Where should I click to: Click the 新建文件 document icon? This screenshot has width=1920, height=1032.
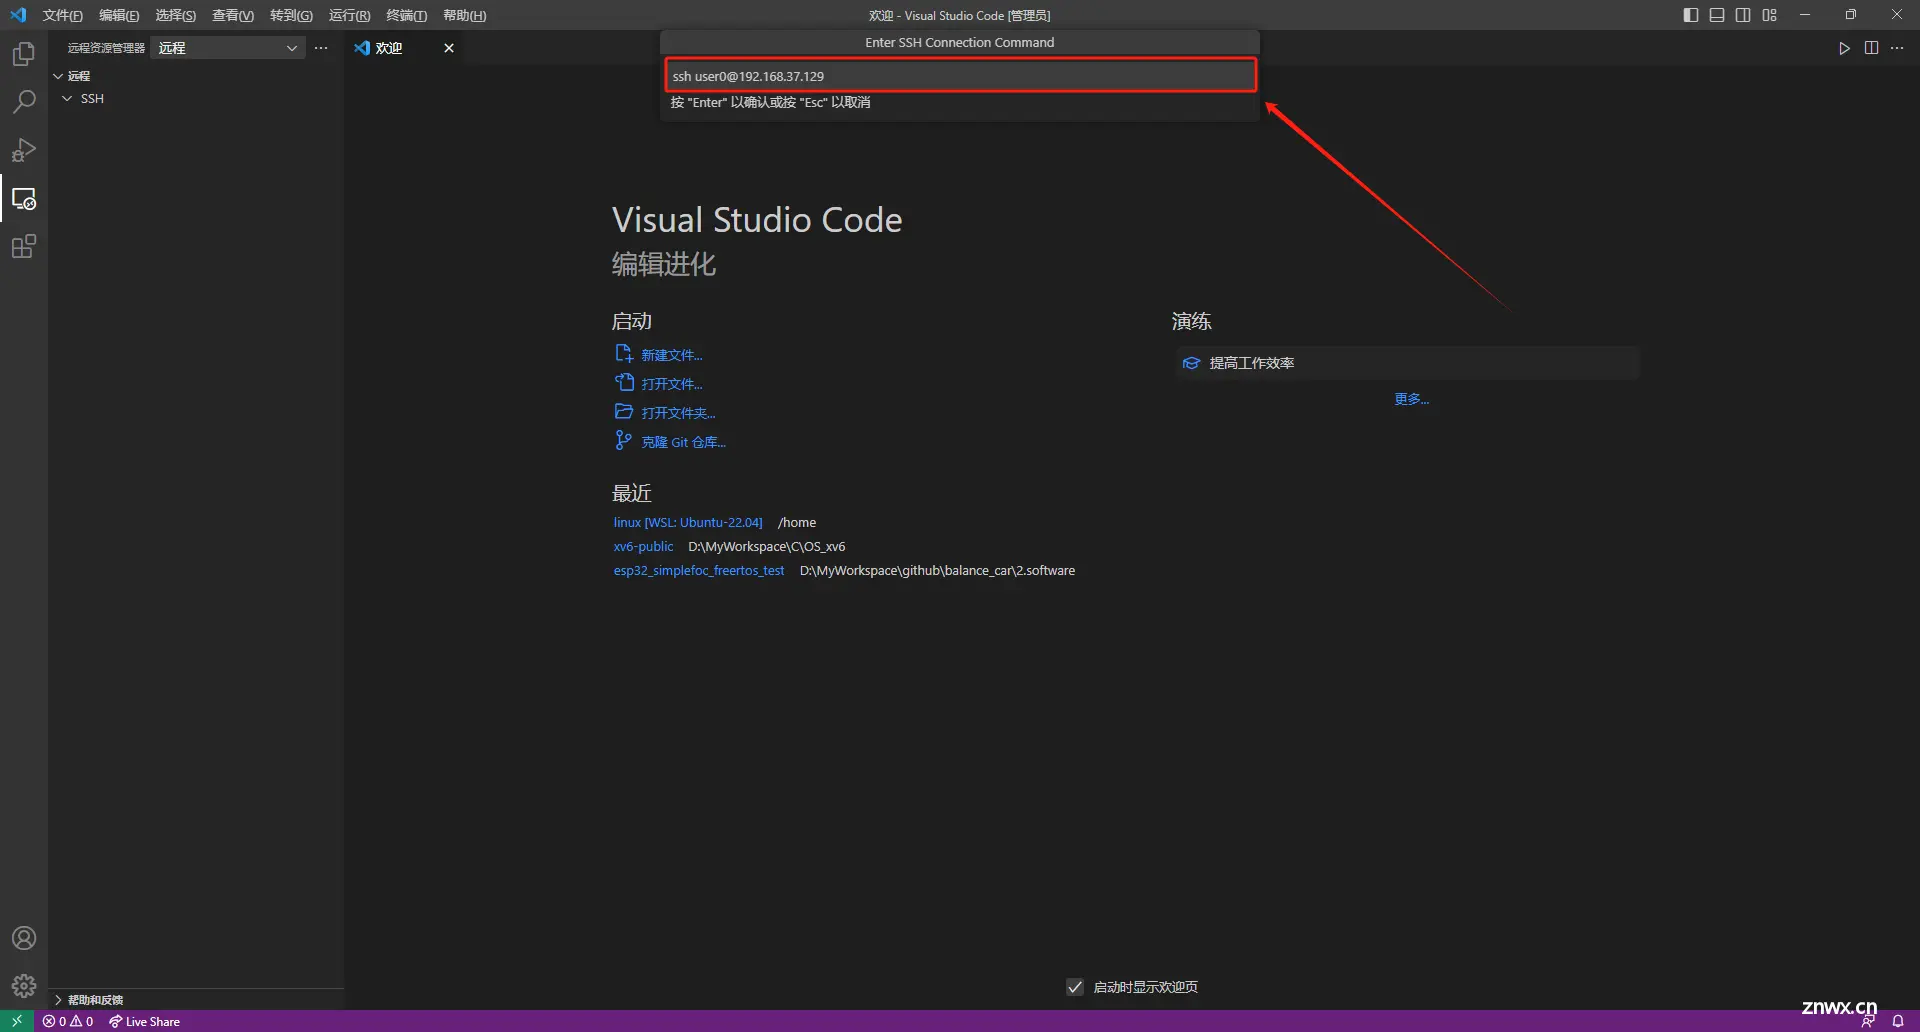click(x=623, y=354)
